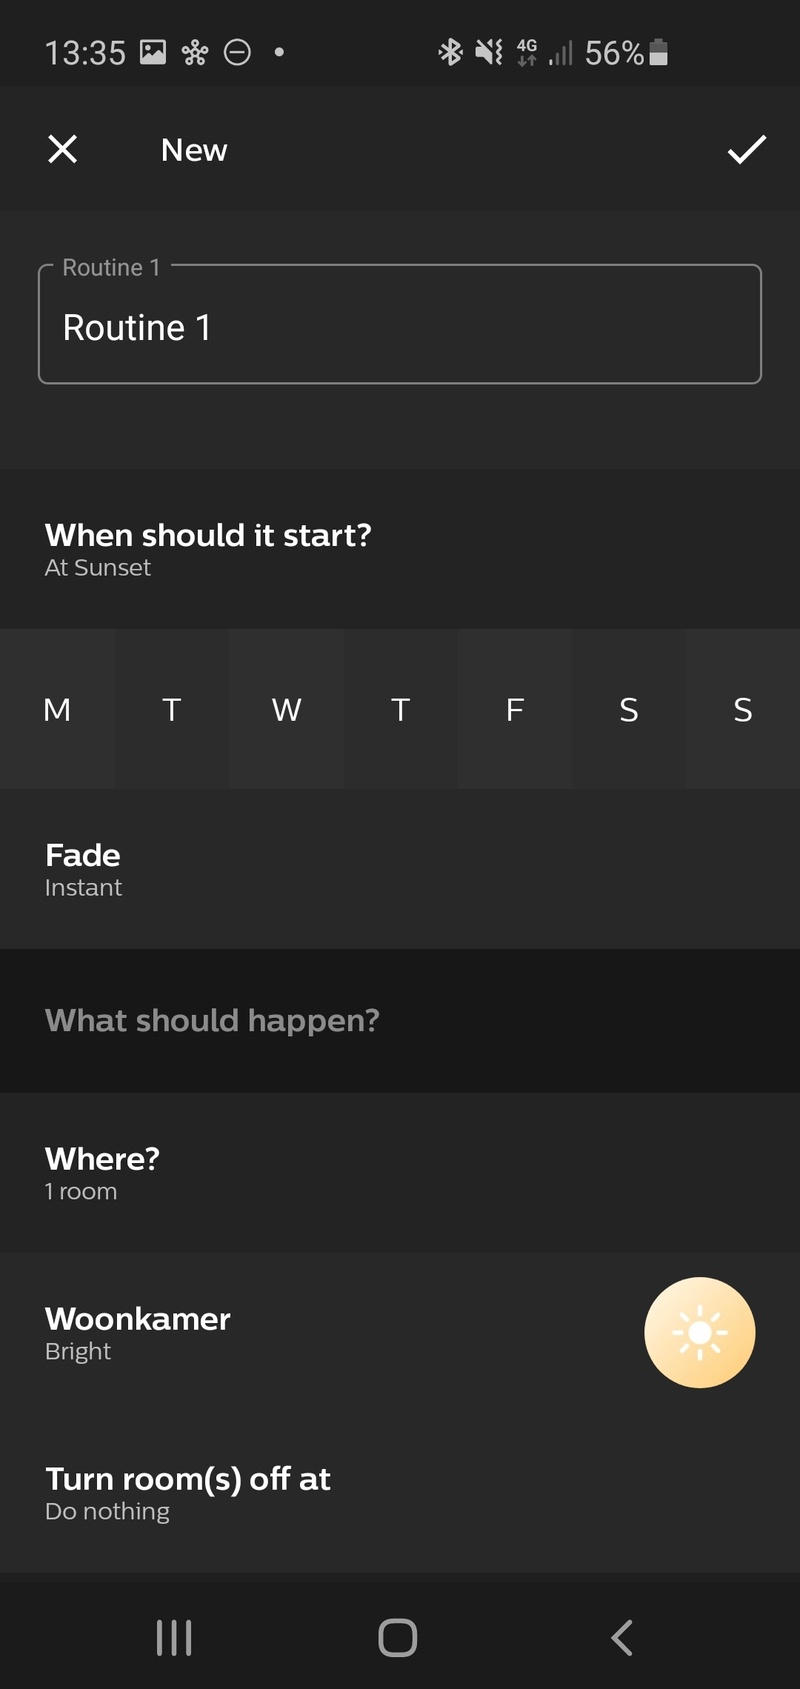Tap the gallery notification icon in status bar
This screenshot has width=800, height=1689.
(x=153, y=52)
